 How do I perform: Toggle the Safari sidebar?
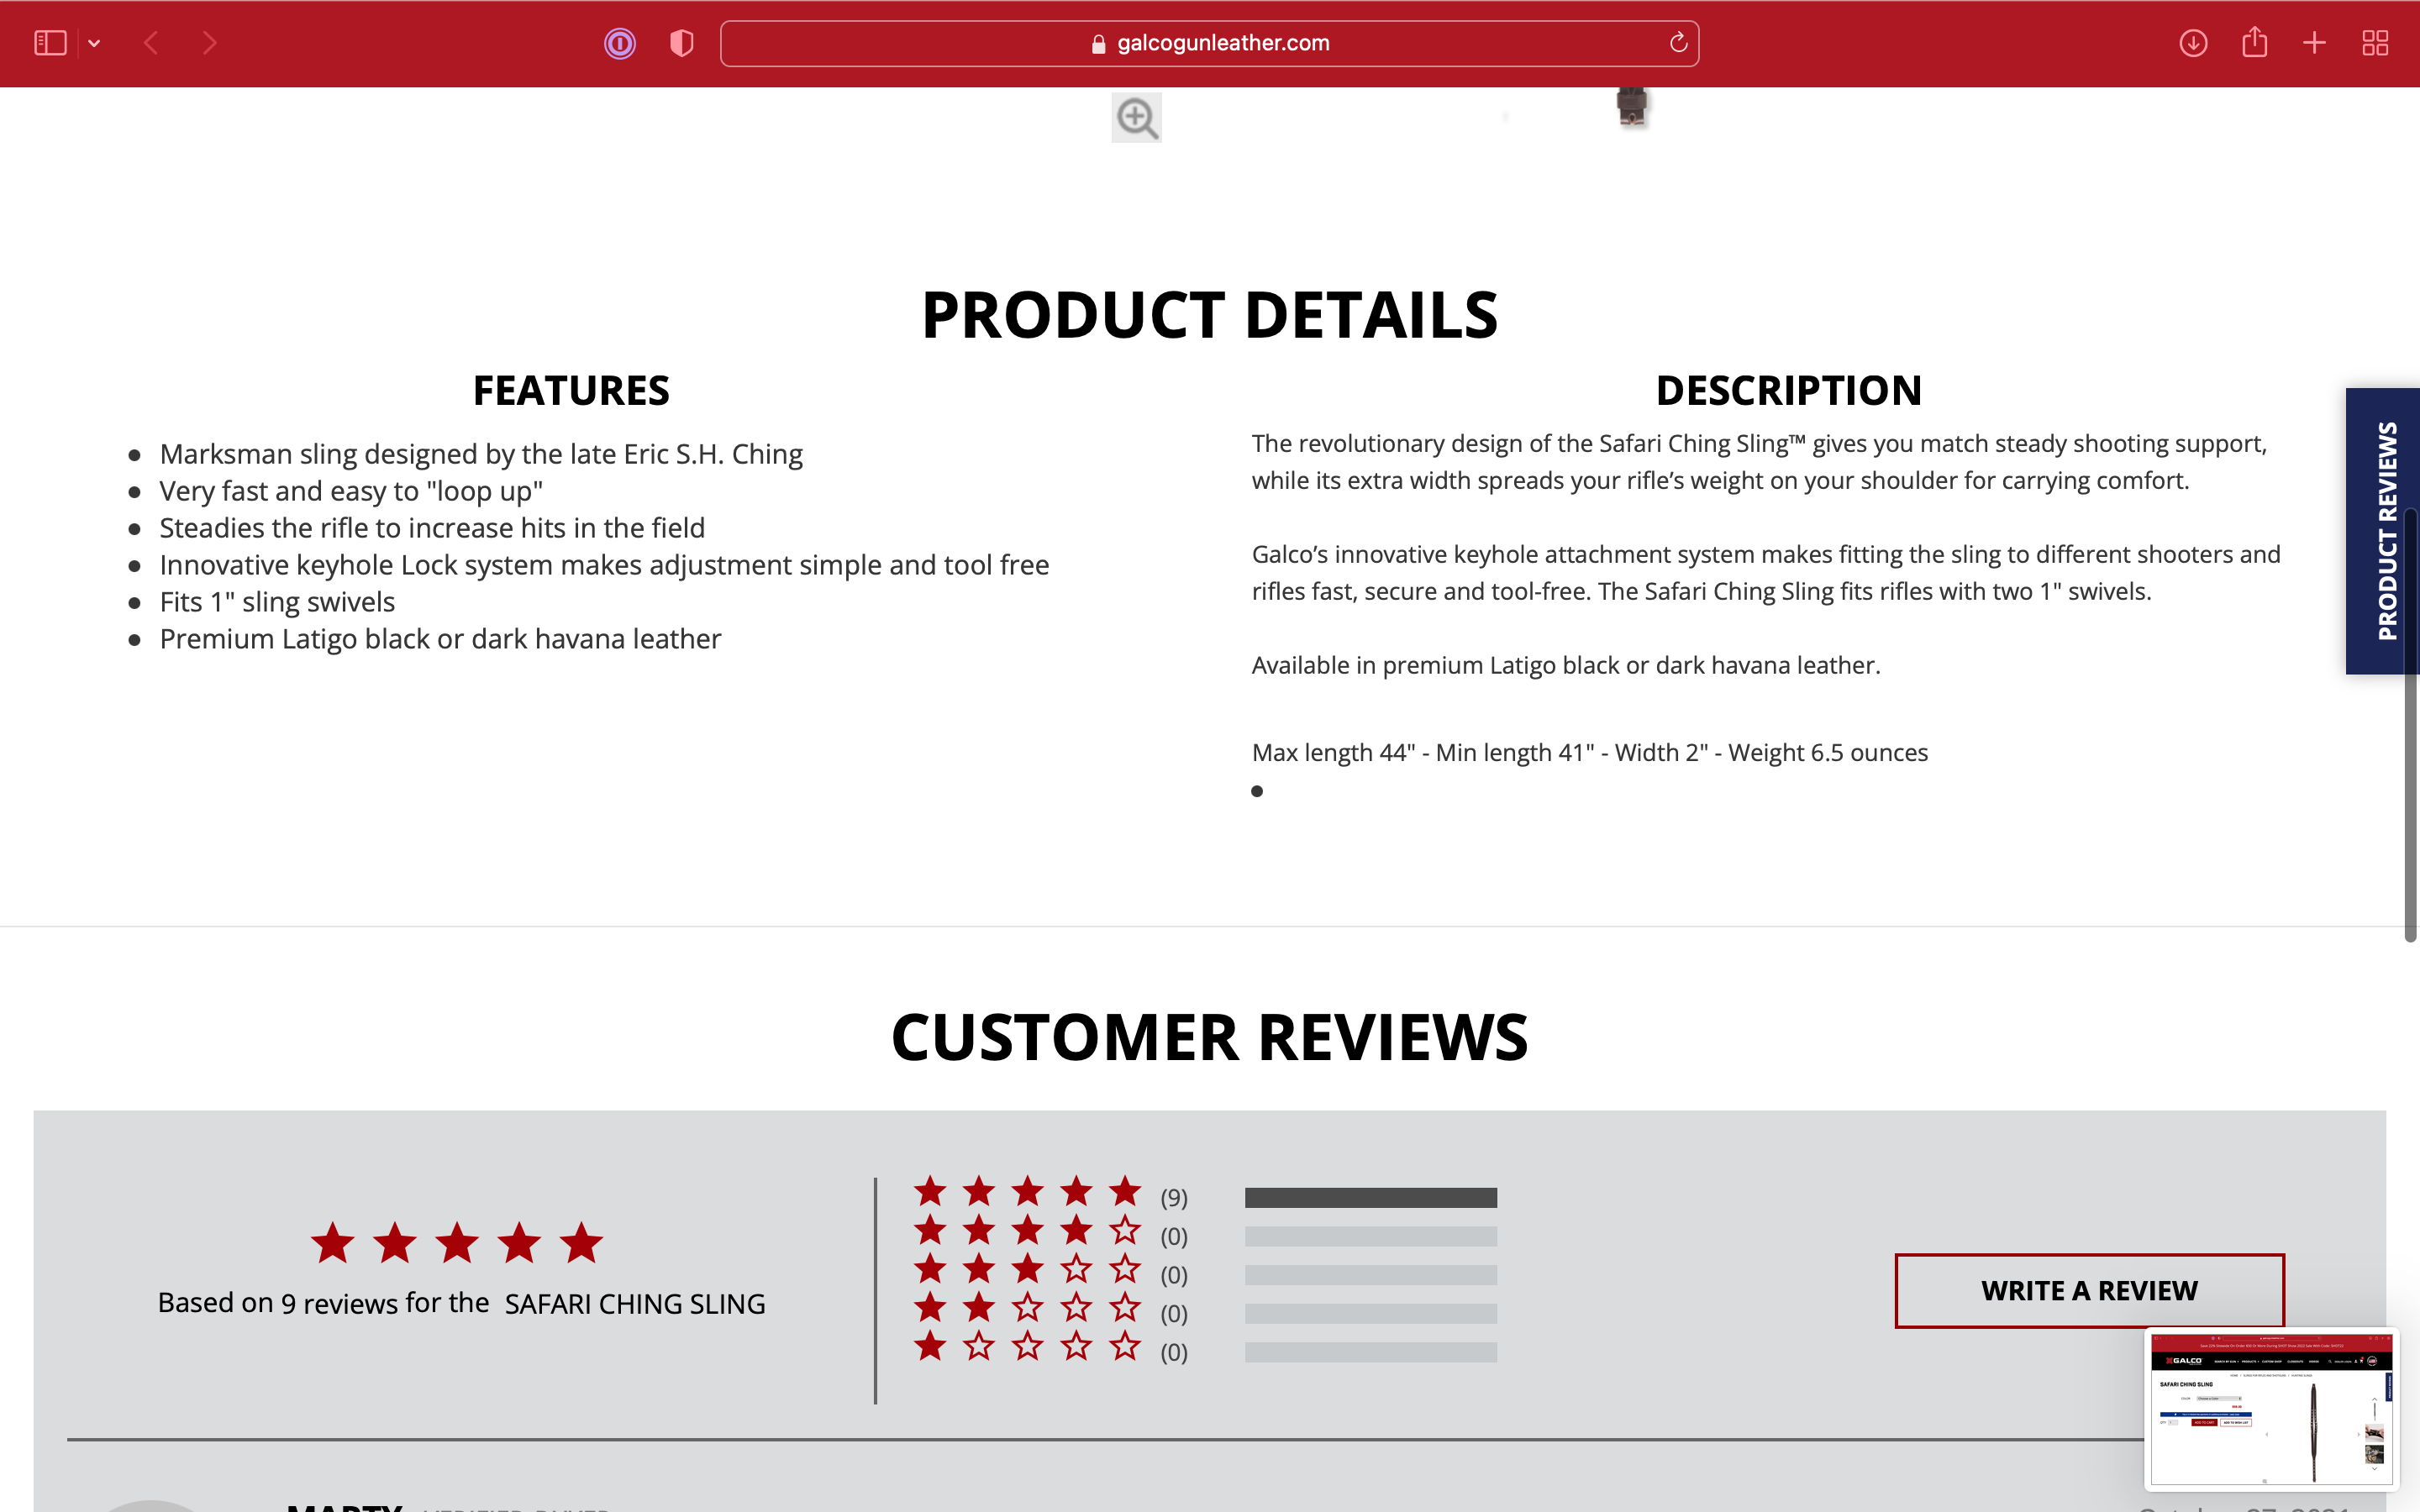[x=50, y=43]
